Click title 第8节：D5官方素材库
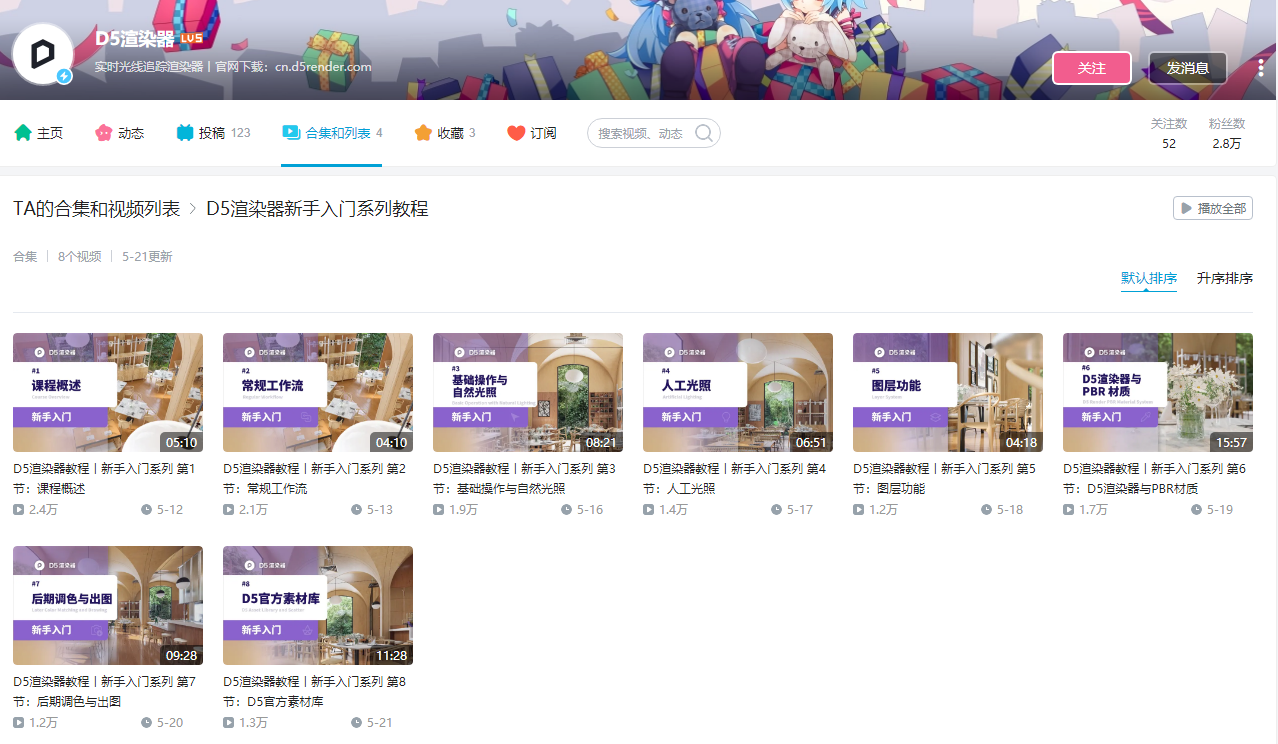Viewport: 1278px width, 744px height. (315, 691)
